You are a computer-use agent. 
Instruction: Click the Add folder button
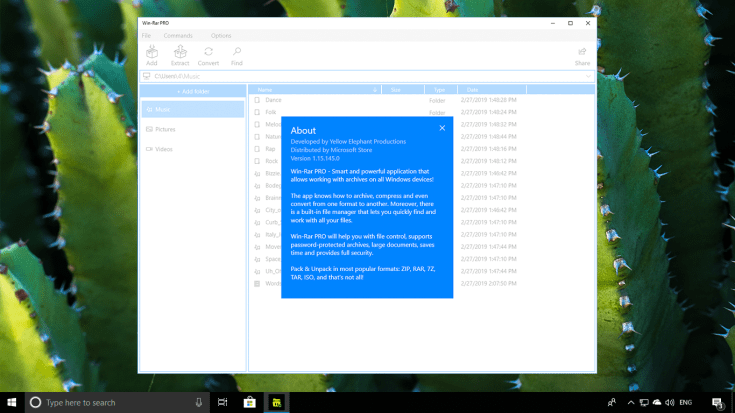[x=193, y=90]
